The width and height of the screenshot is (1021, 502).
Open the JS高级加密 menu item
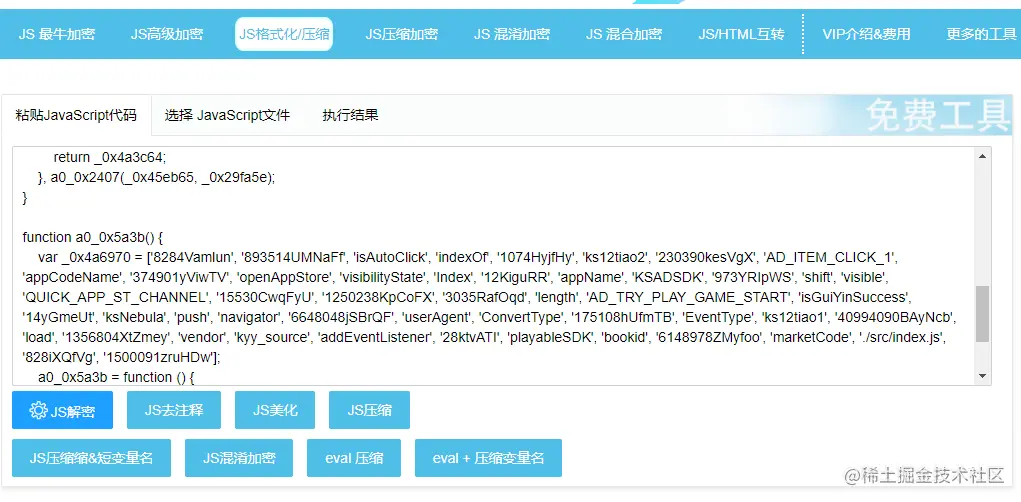(167, 35)
